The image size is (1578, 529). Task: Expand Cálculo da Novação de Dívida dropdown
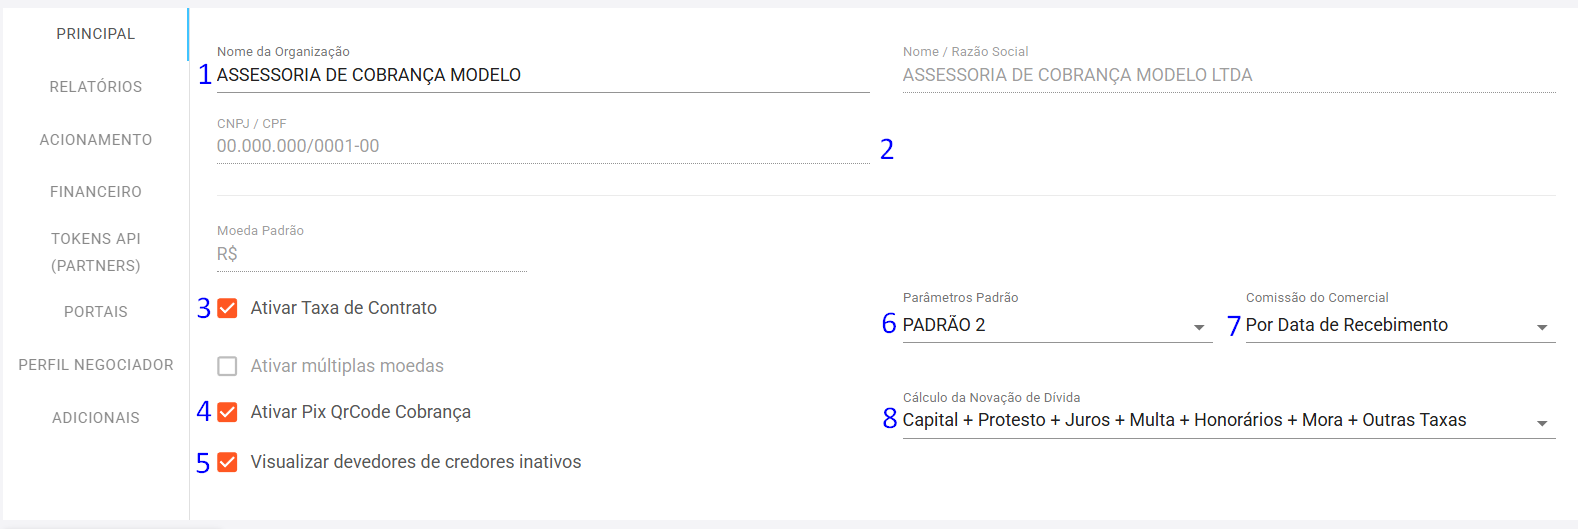click(x=1228, y=421)
